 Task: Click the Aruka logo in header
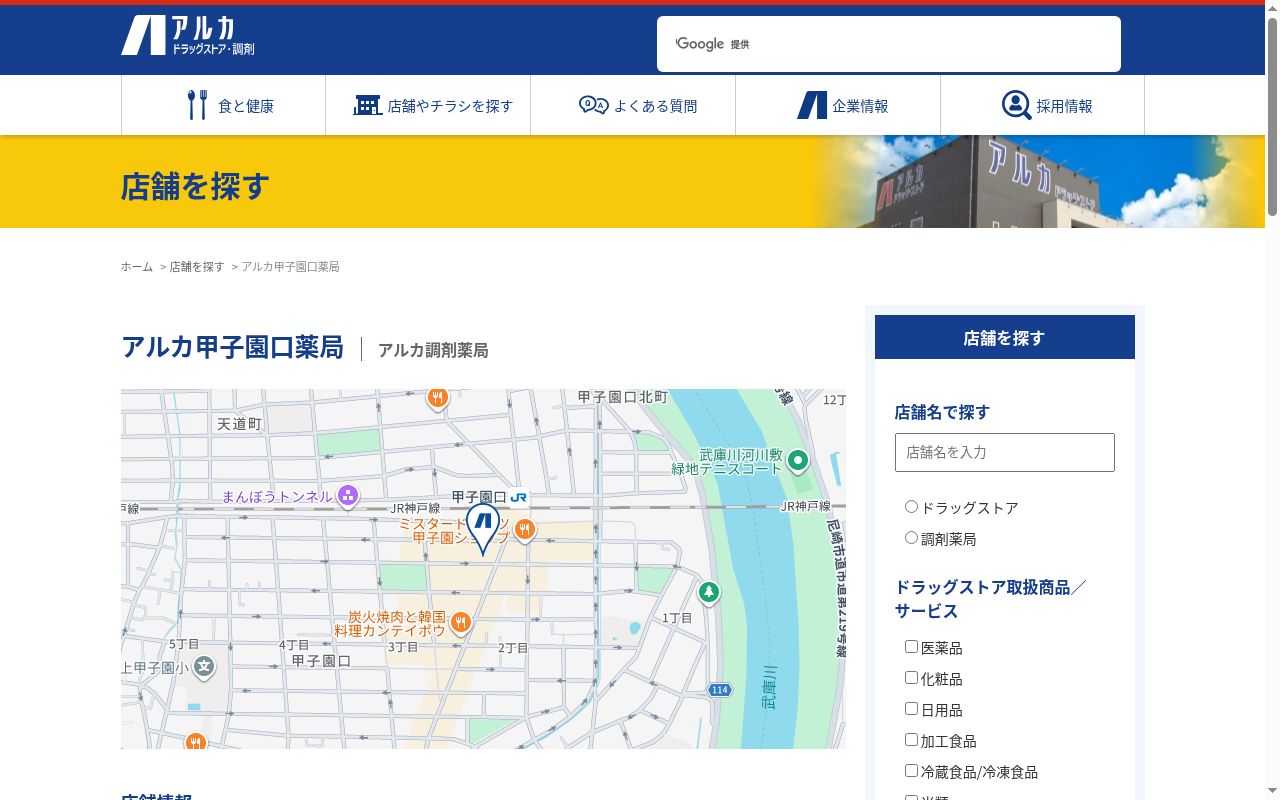(188, 36)
